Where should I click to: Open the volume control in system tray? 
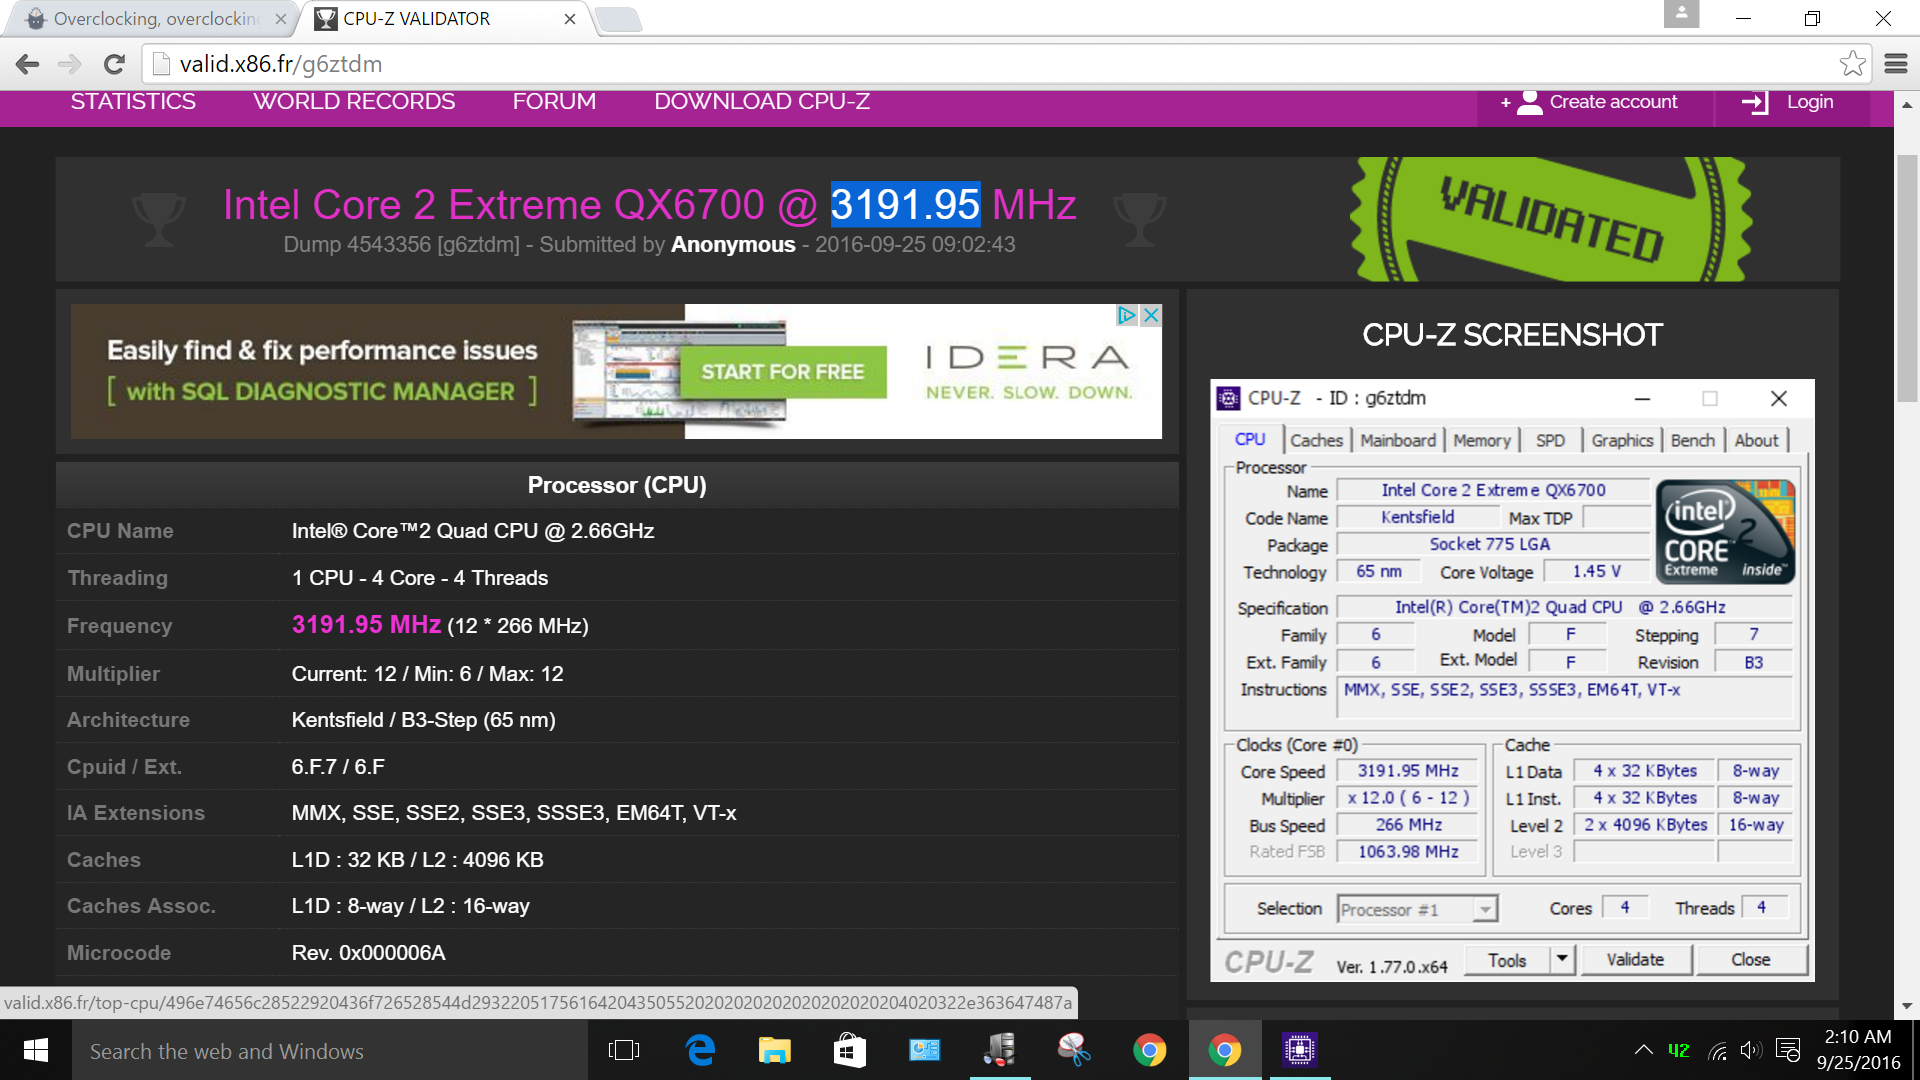[x=1750, y=1050]
